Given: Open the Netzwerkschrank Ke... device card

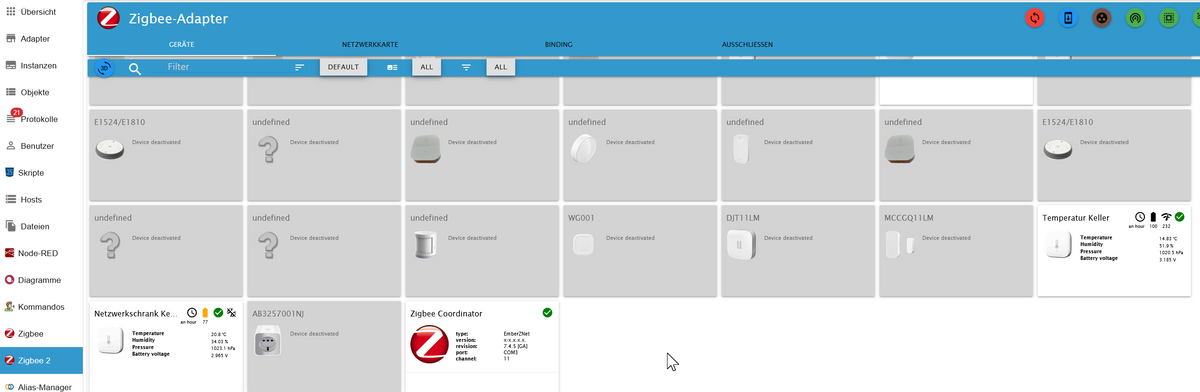Looking at the screenshot, I should [166, 347].
